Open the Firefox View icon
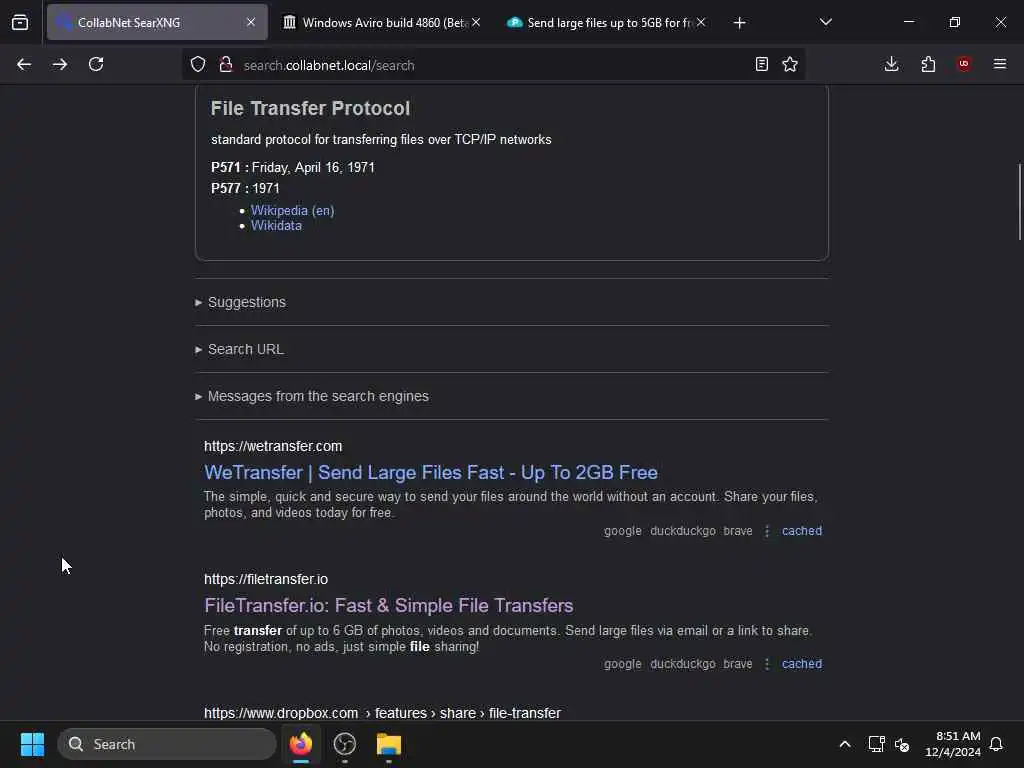This screenshot has width=1024, height=768. point(20,22)
